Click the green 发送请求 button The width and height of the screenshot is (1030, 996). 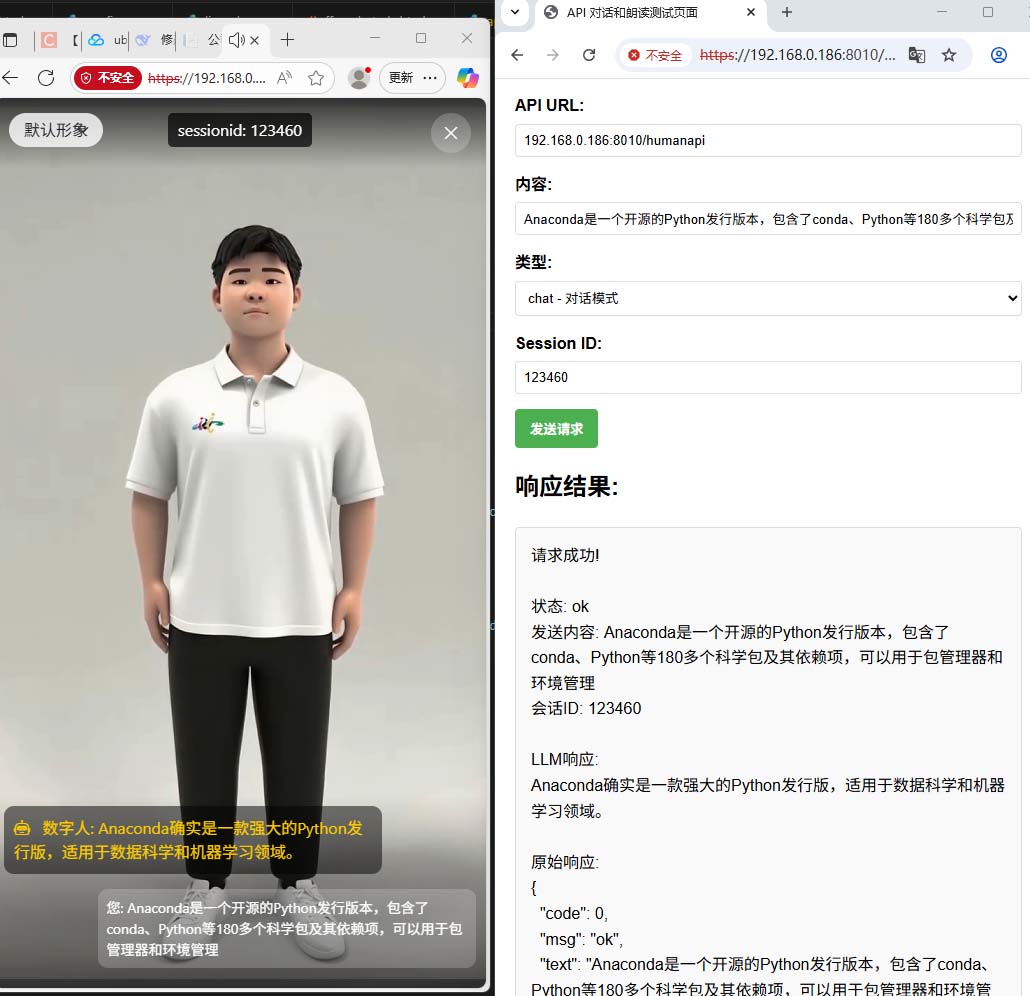click(x=556, y=429)
